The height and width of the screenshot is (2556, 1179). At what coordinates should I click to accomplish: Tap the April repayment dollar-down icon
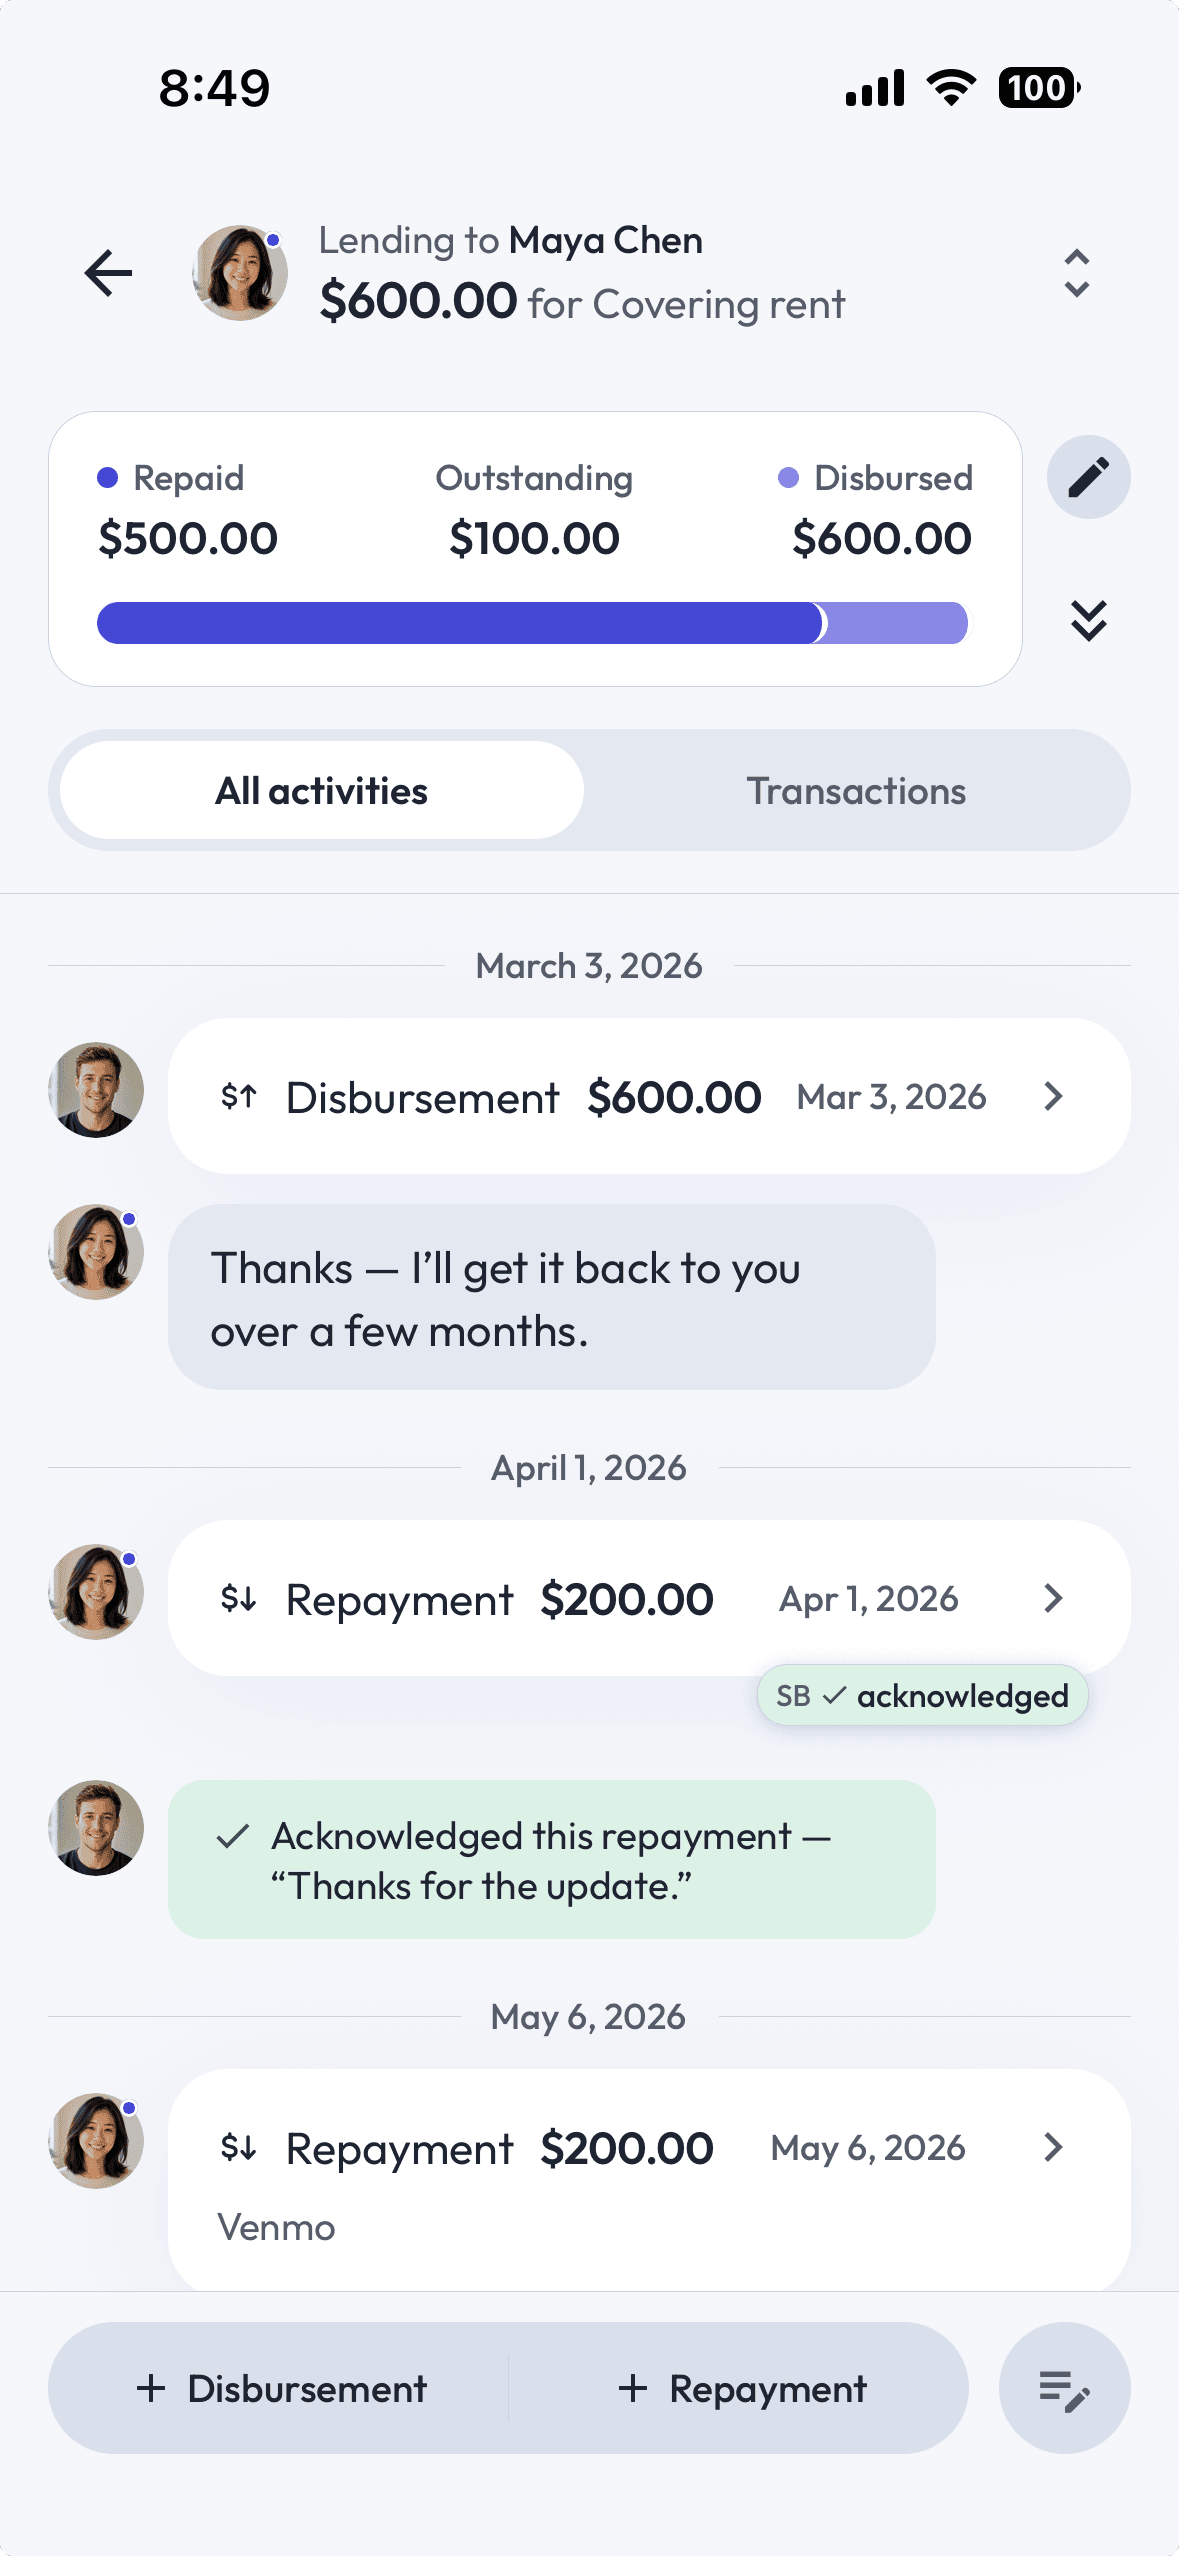239,1599
